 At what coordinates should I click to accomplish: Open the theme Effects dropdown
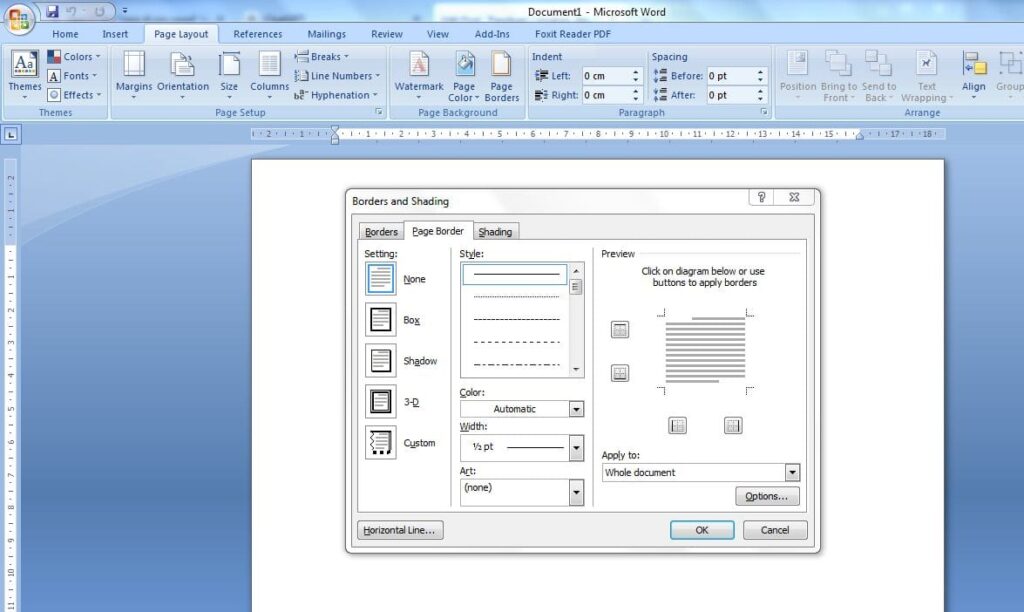74,95
